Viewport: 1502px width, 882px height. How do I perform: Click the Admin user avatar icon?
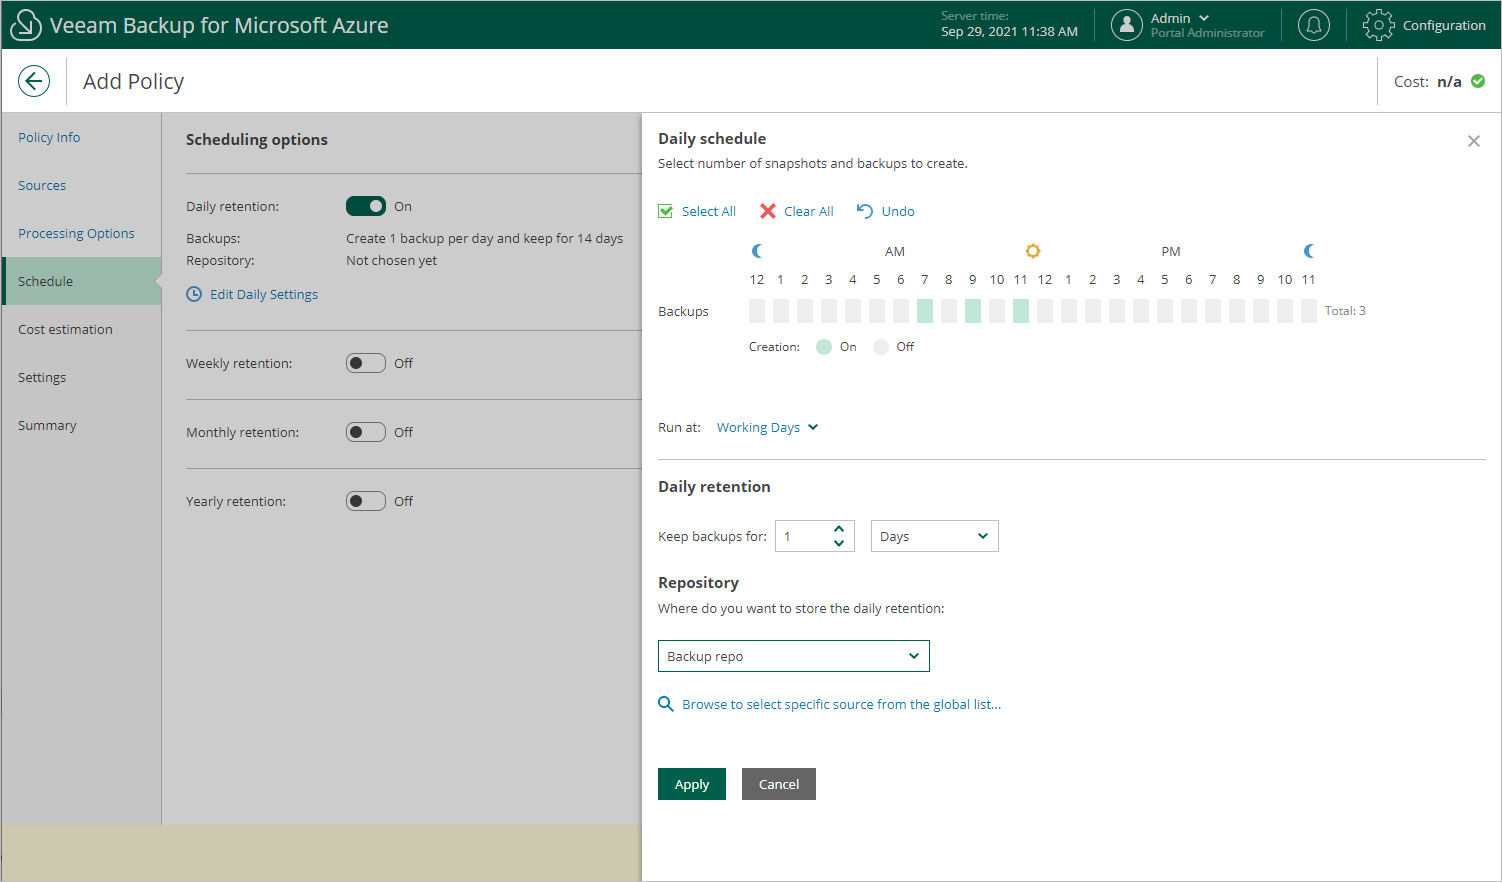pyautogui.click(x=1127, y=25)
